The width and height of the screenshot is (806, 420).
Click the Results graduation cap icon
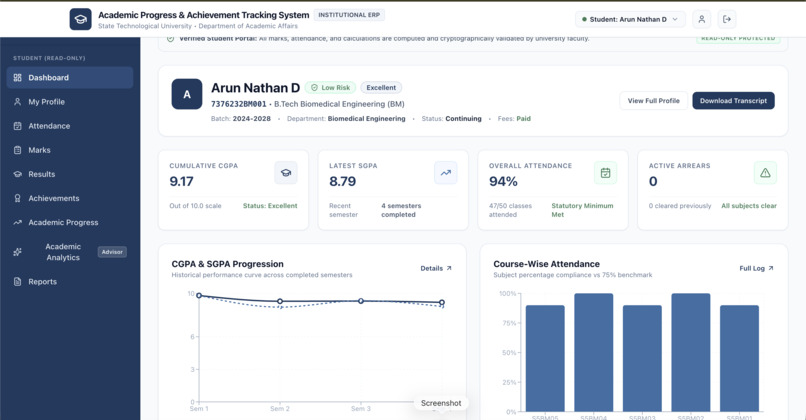pyautogui.click(x=17, y=174)
